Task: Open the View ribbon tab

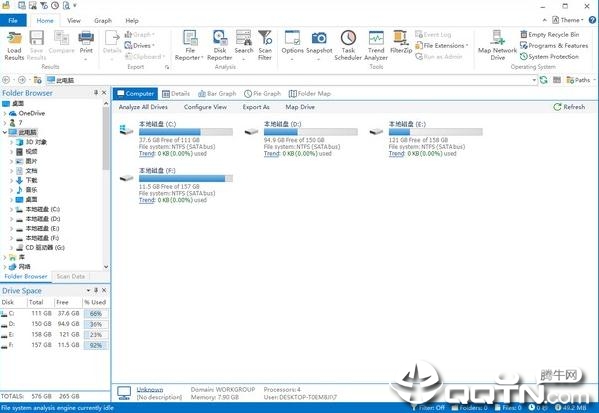Action: (x=74, y=20)
